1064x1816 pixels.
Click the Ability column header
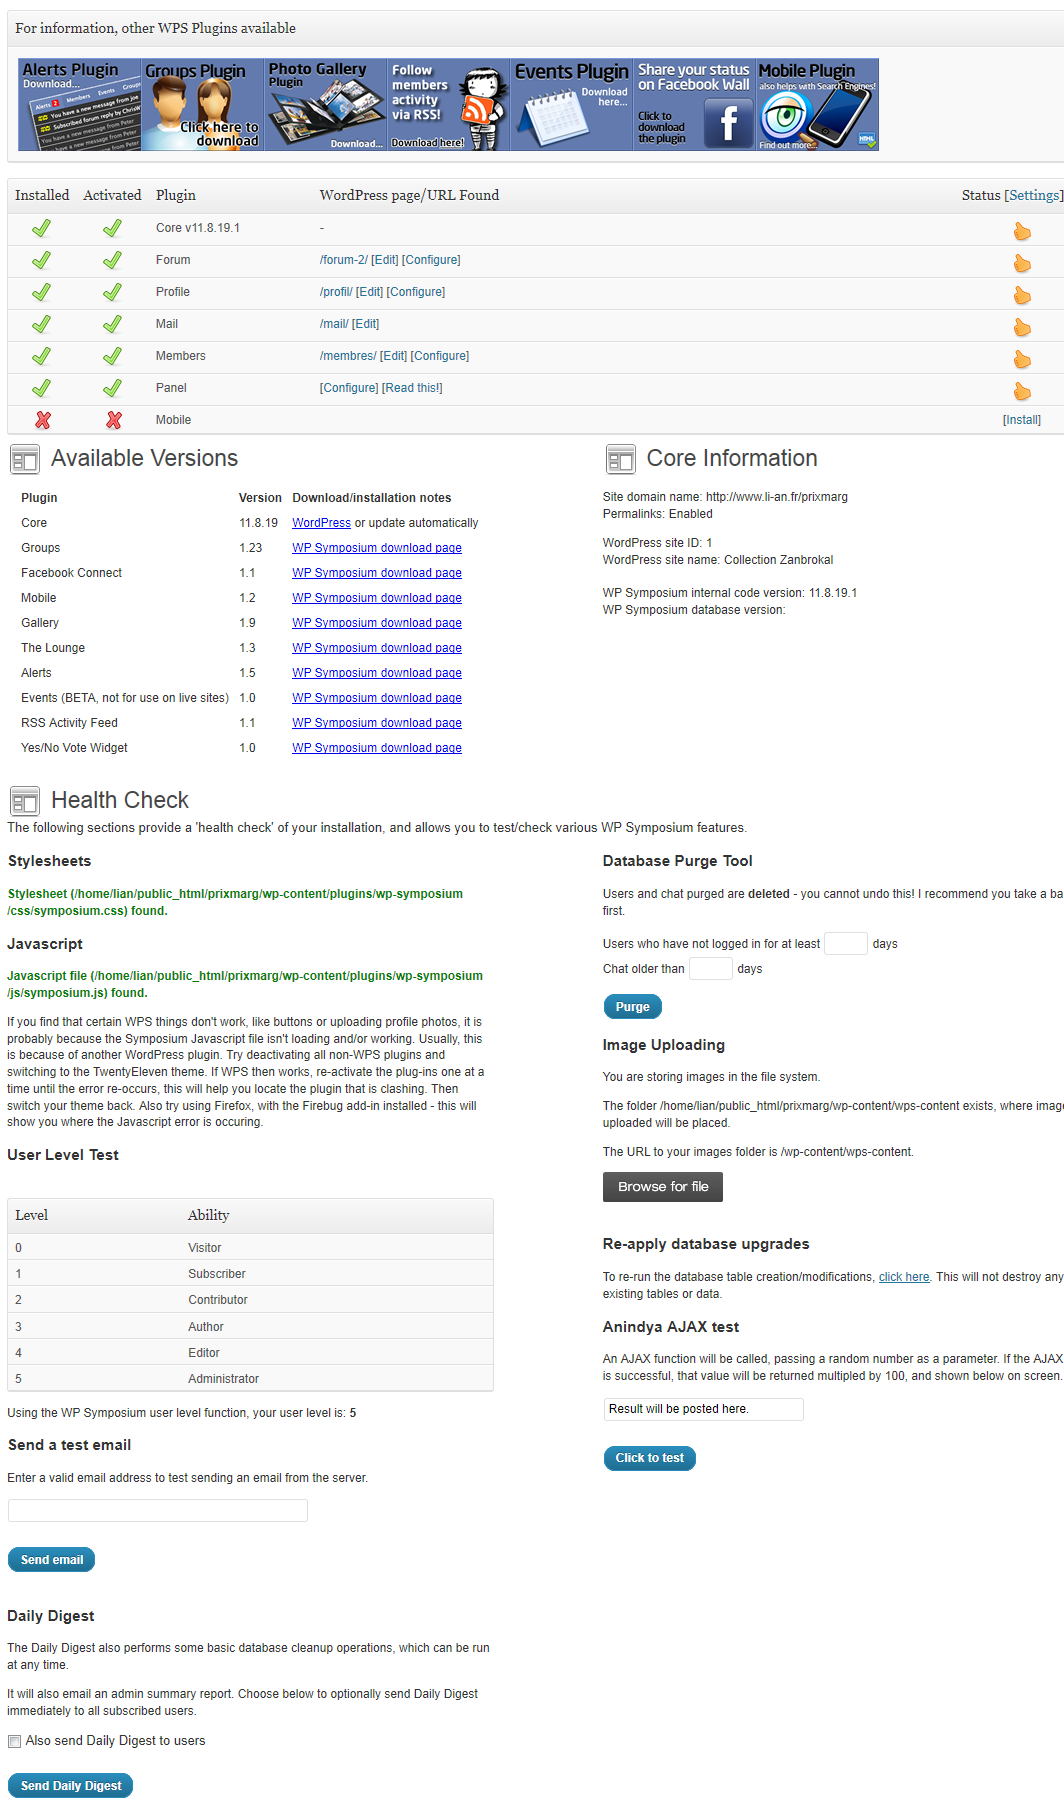209,1215
